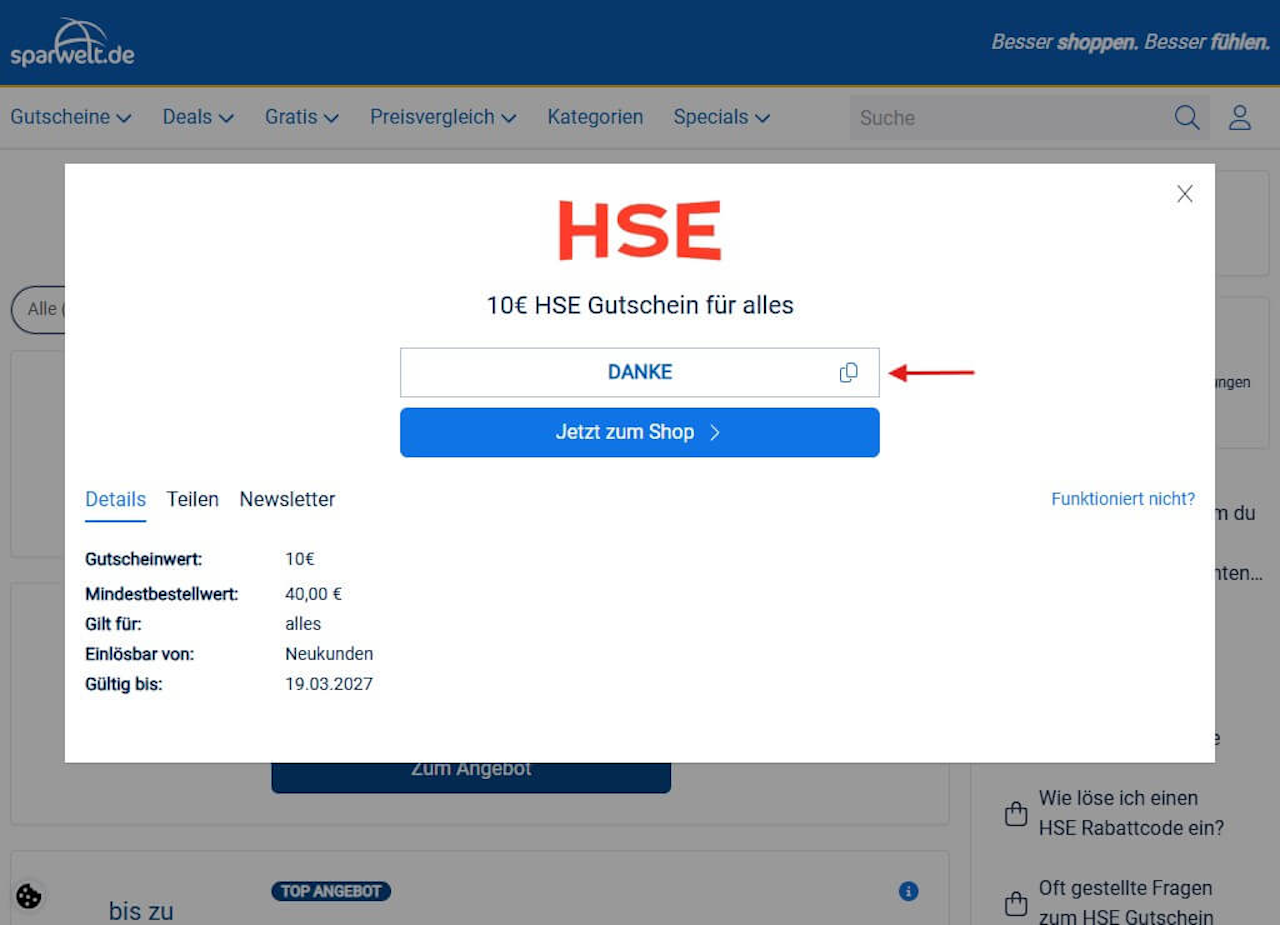Viewport: 1280px width, 925px height.
Task: Expand the Deals menu
Action: pyautogui.click(x=198, y=117)
